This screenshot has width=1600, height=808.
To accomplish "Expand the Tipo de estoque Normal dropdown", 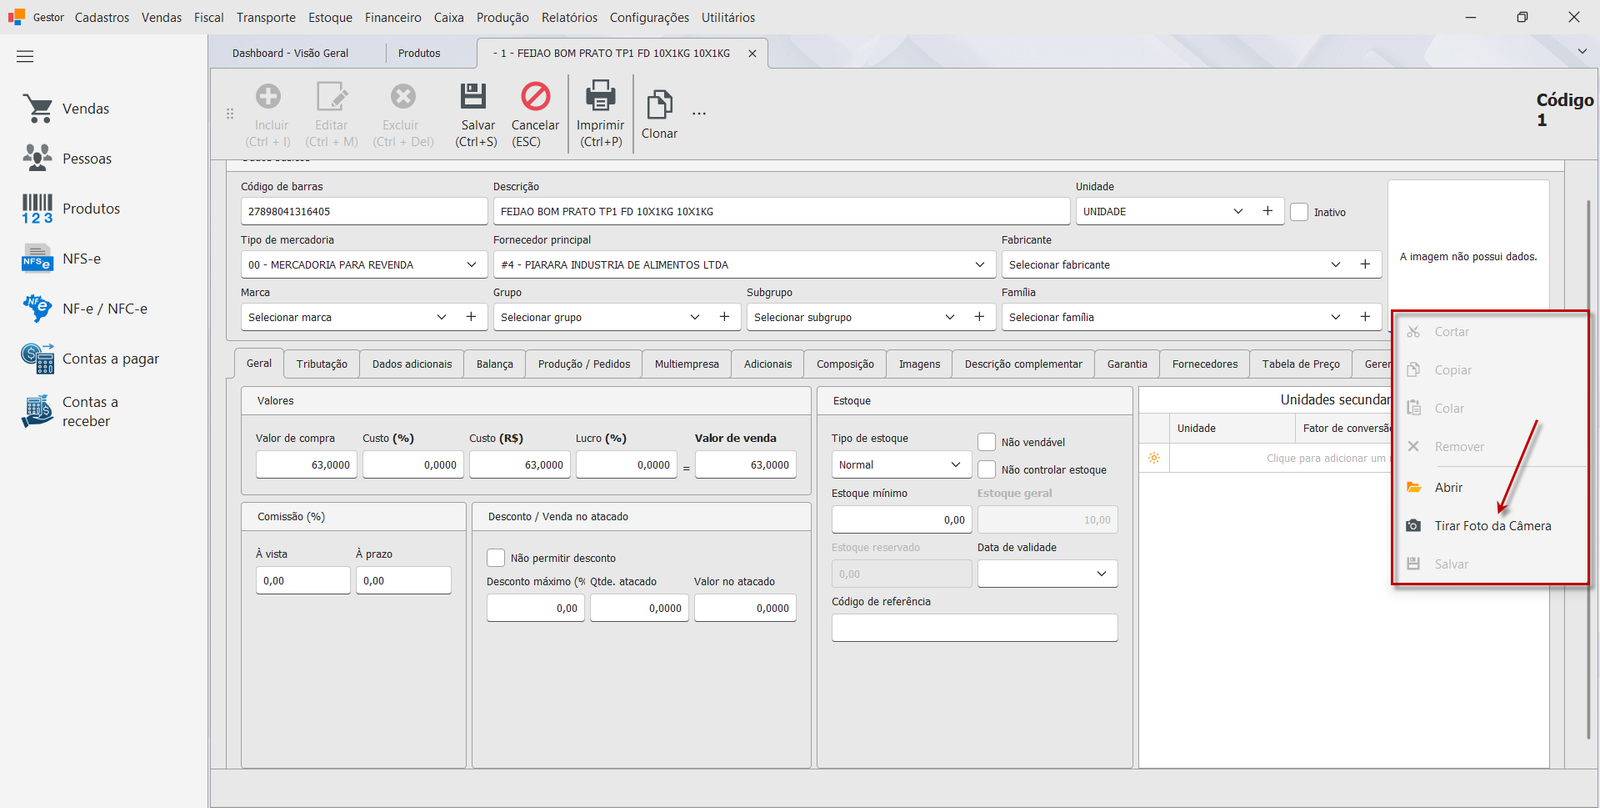I will tap(900, 465).
